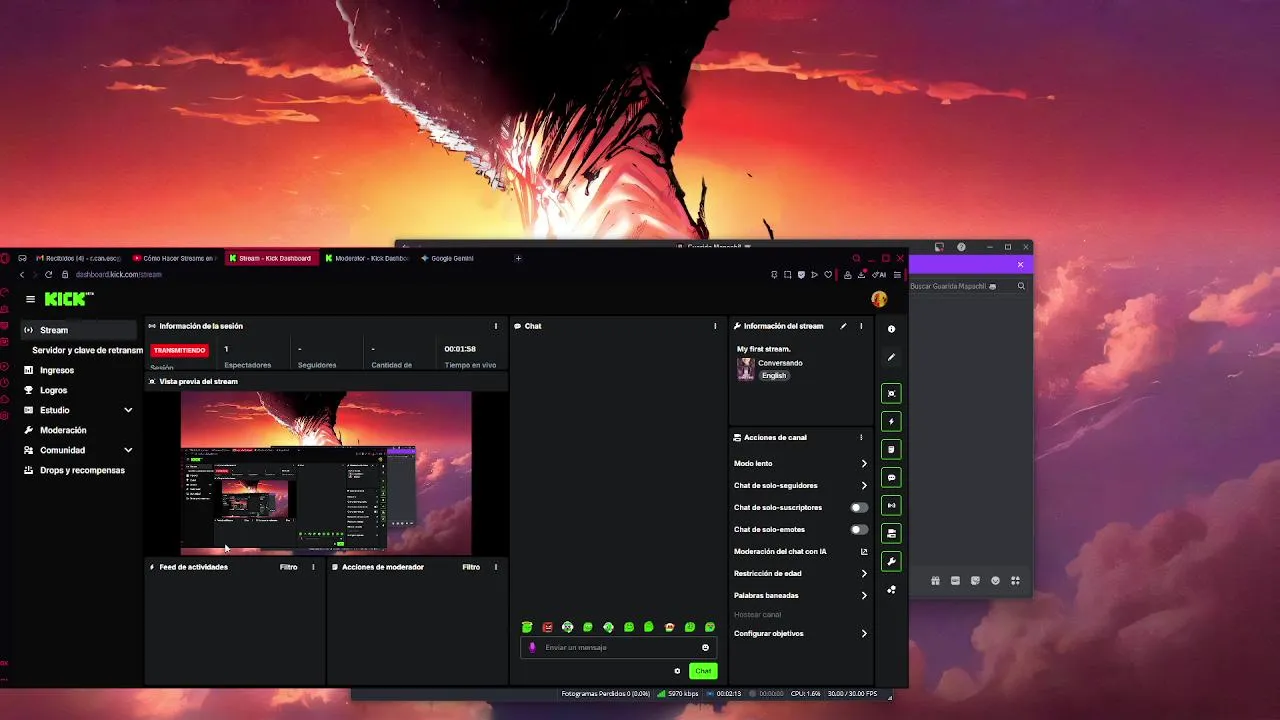Open the gift icon in Guarida Mapachil window
Screen dimensions: 1280x720
pos(935,581)
